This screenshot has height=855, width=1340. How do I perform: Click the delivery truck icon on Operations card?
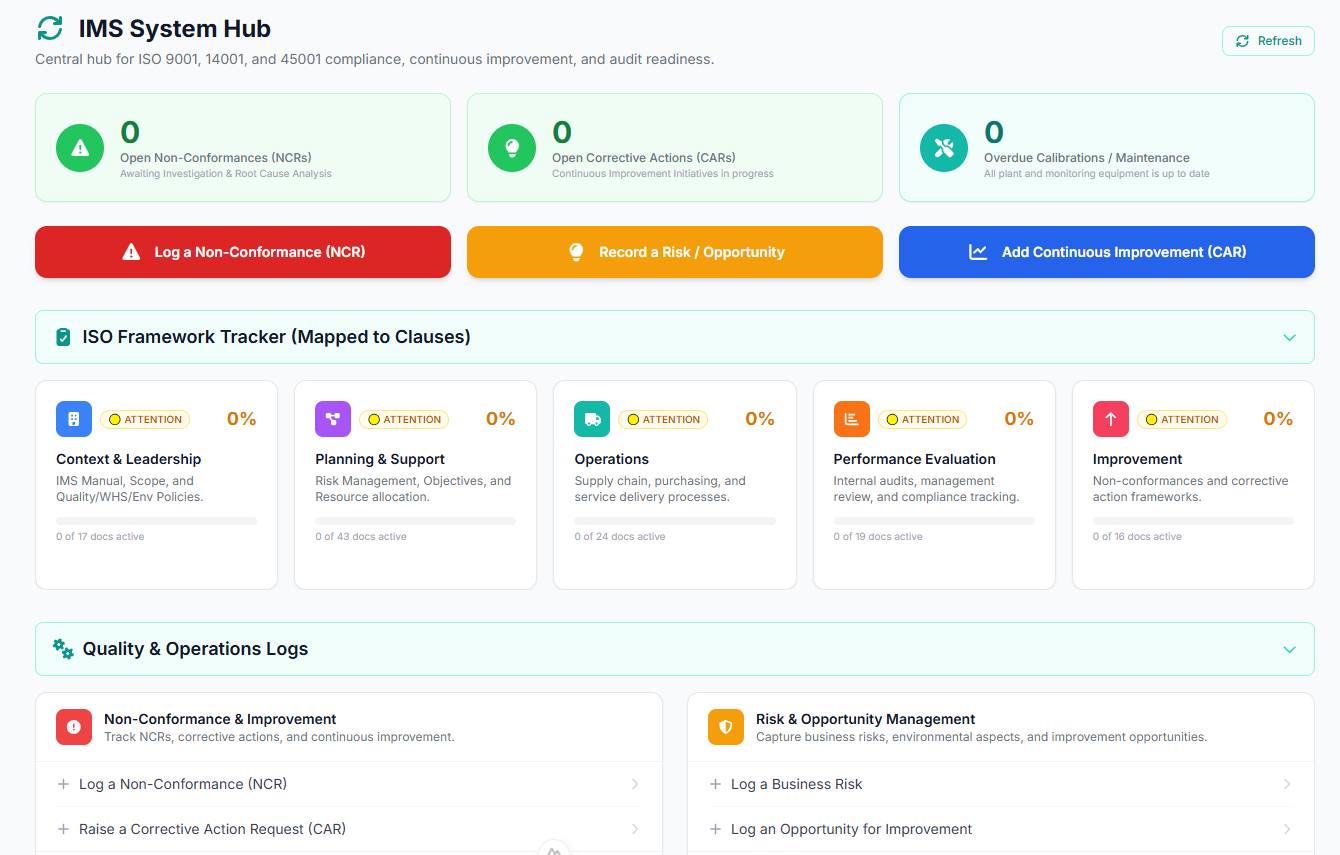pos(591,418)
